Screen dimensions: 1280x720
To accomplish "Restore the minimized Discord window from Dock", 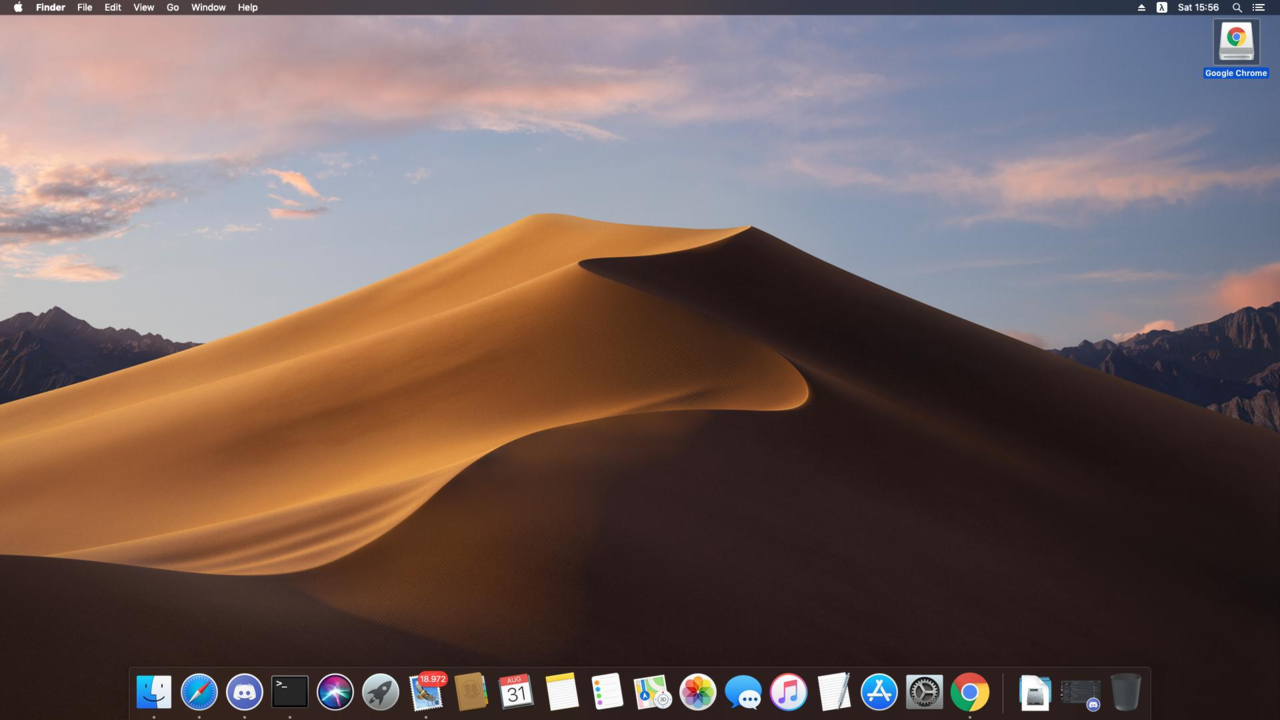I will click(1080, 693).
